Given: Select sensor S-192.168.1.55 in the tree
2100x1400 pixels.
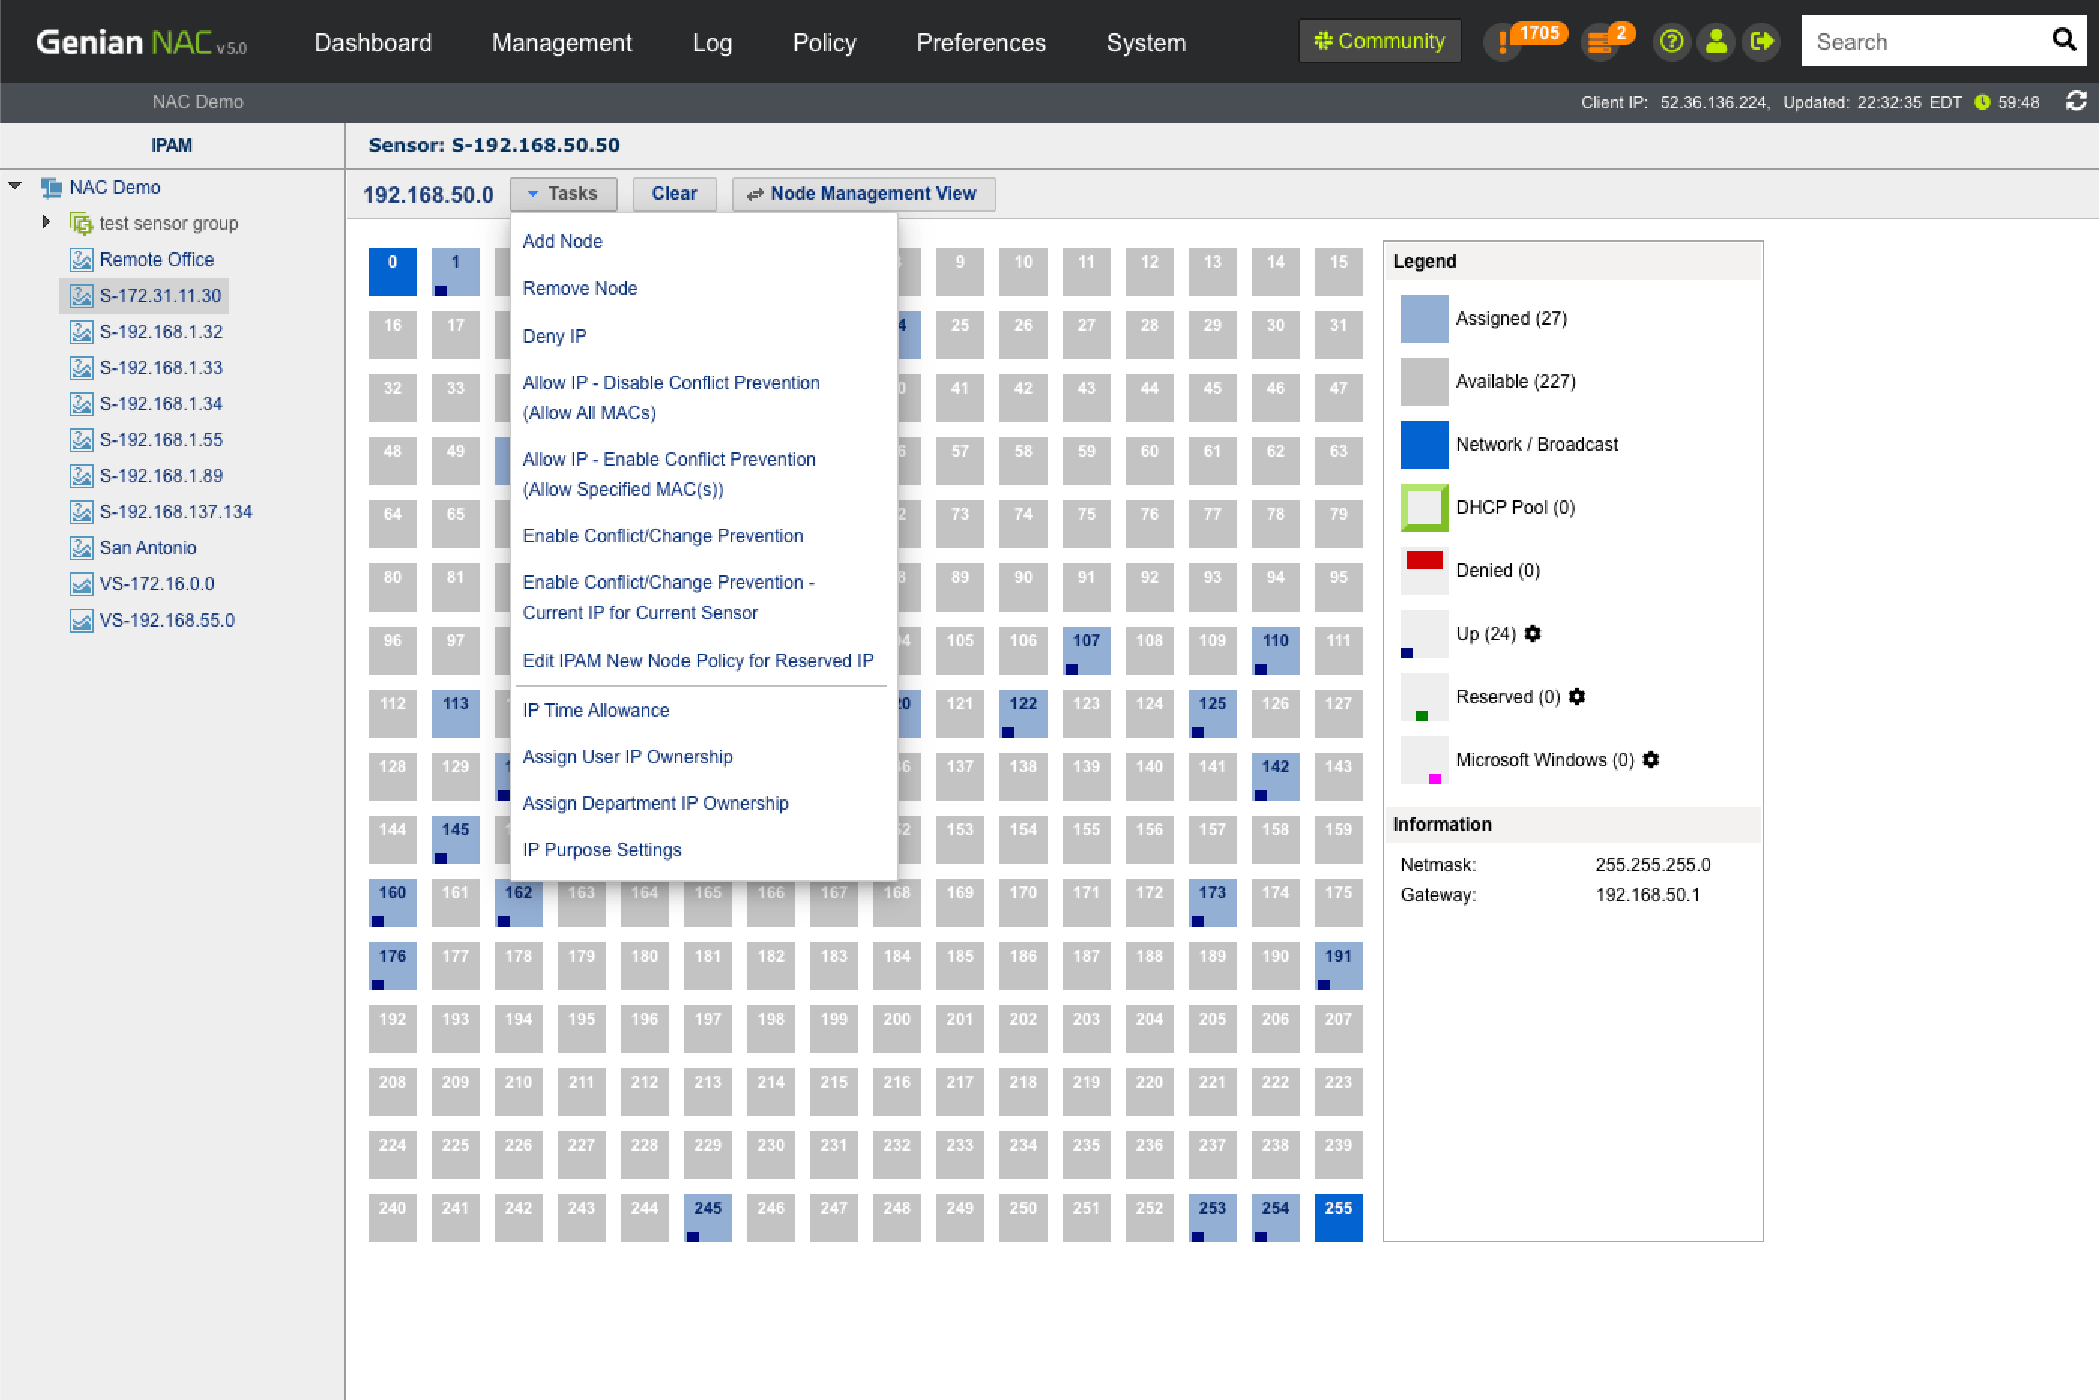Looking at the screenshot, I should [160, 440].
